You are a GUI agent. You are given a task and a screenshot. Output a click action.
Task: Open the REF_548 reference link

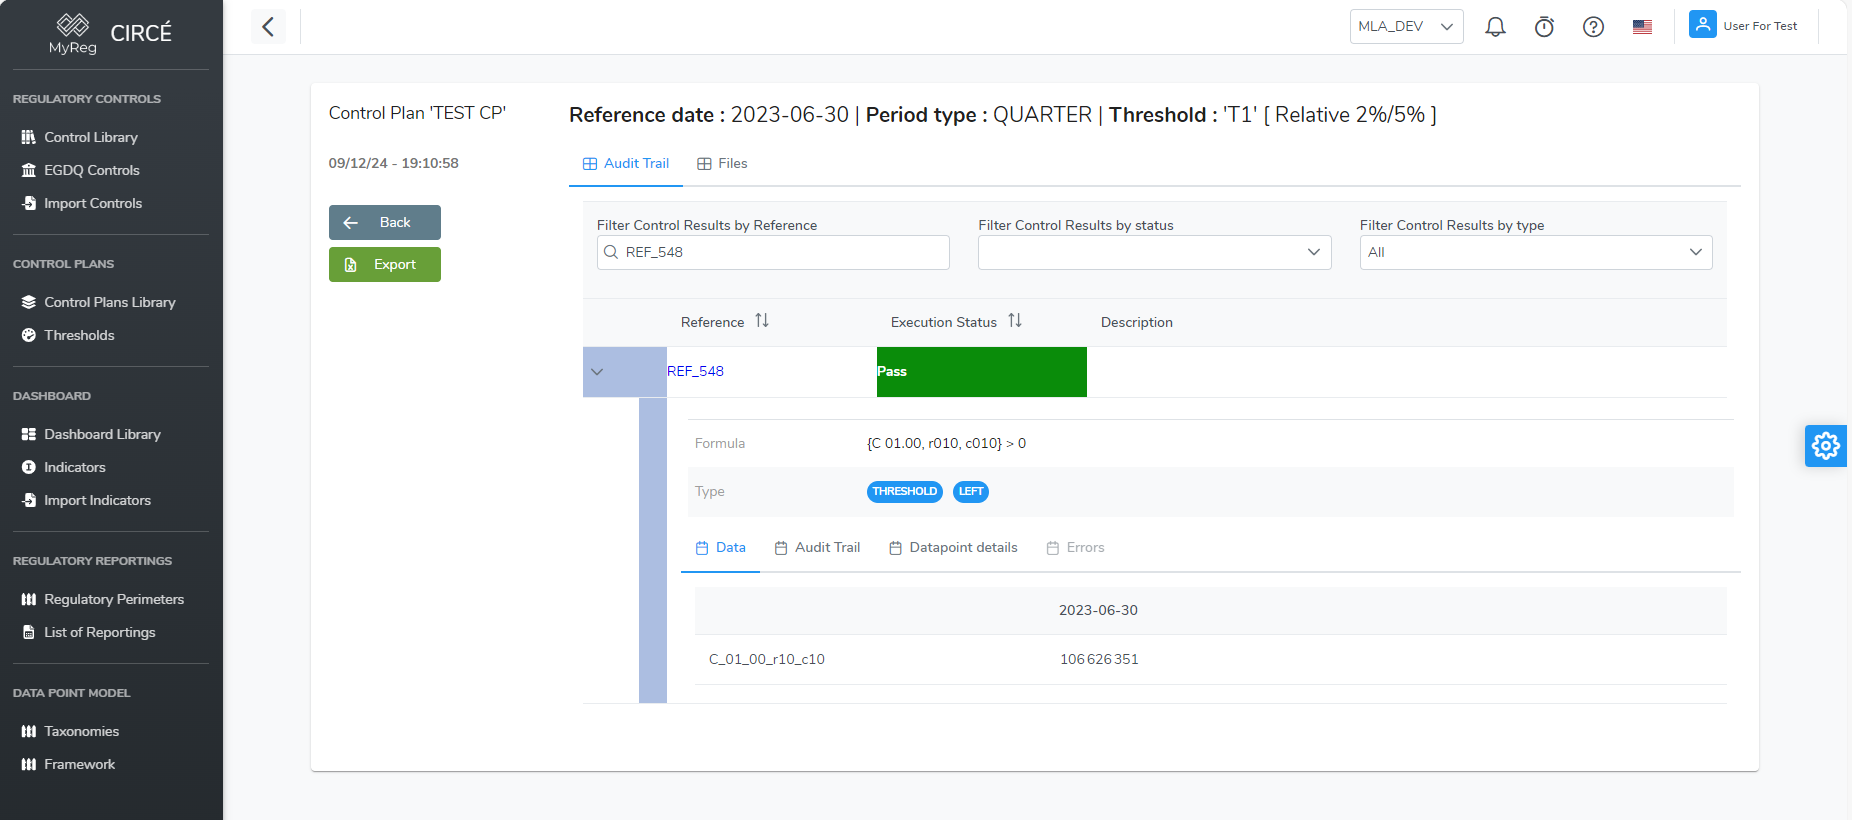(x=695, y=371)
